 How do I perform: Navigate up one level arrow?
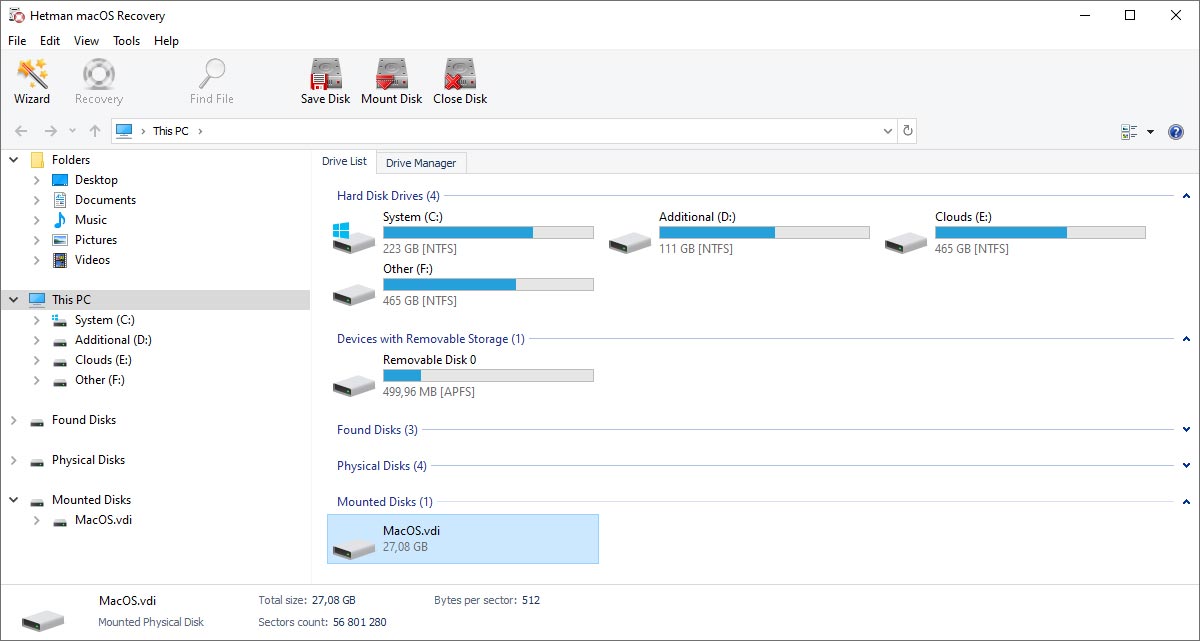tap(95, 131)
